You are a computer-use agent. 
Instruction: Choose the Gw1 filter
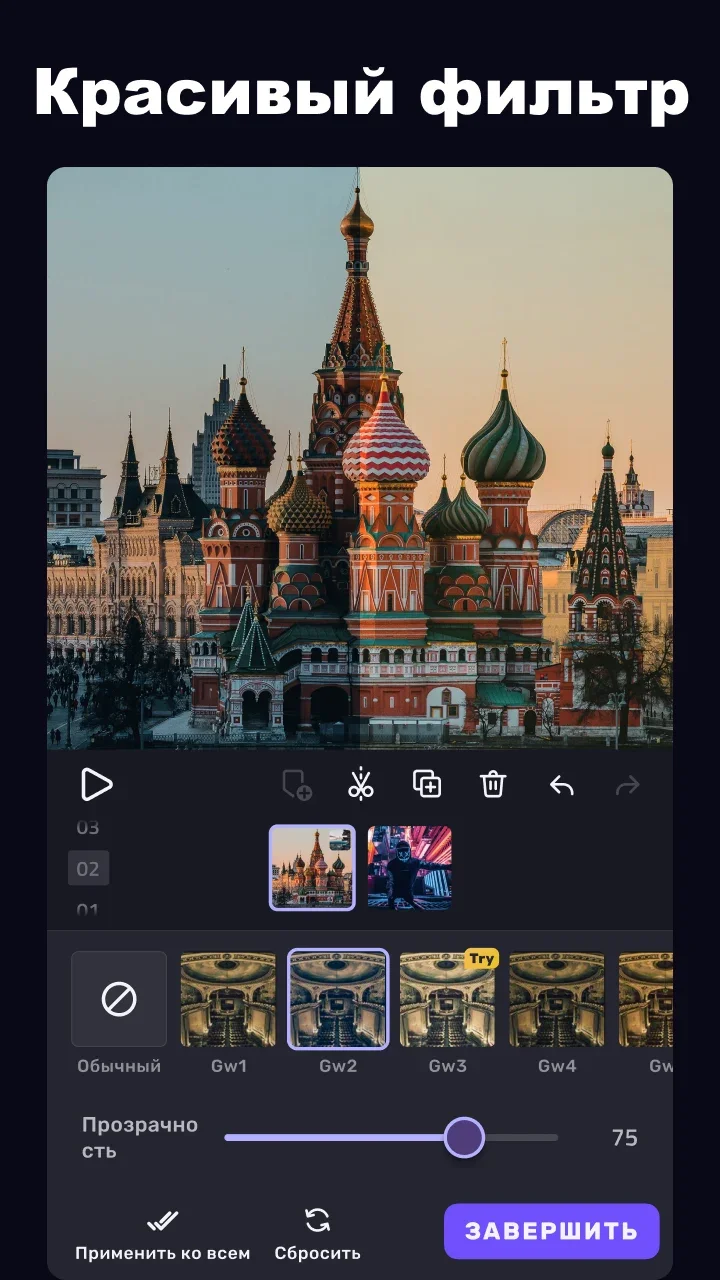pyautogui.click(x=228, y=999)
